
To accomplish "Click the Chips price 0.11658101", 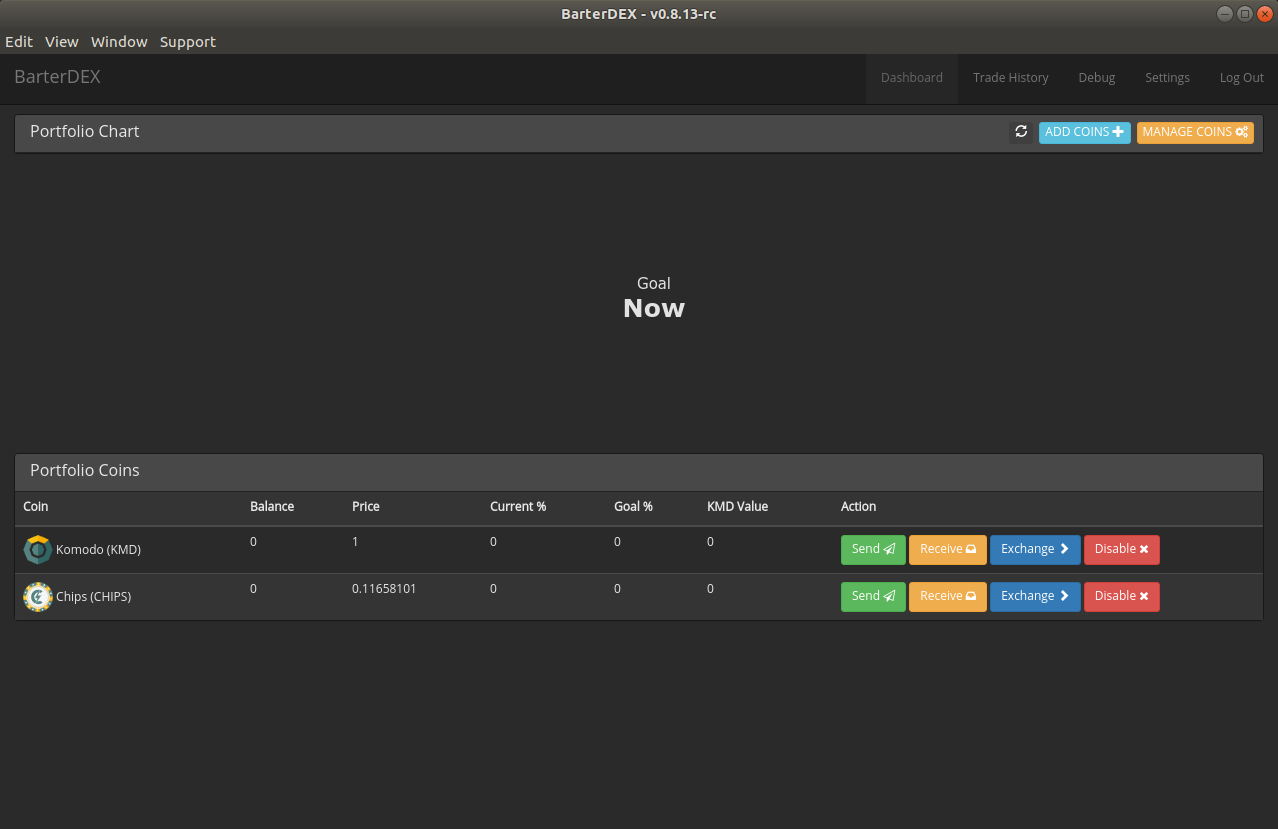I will coord(384,589).
